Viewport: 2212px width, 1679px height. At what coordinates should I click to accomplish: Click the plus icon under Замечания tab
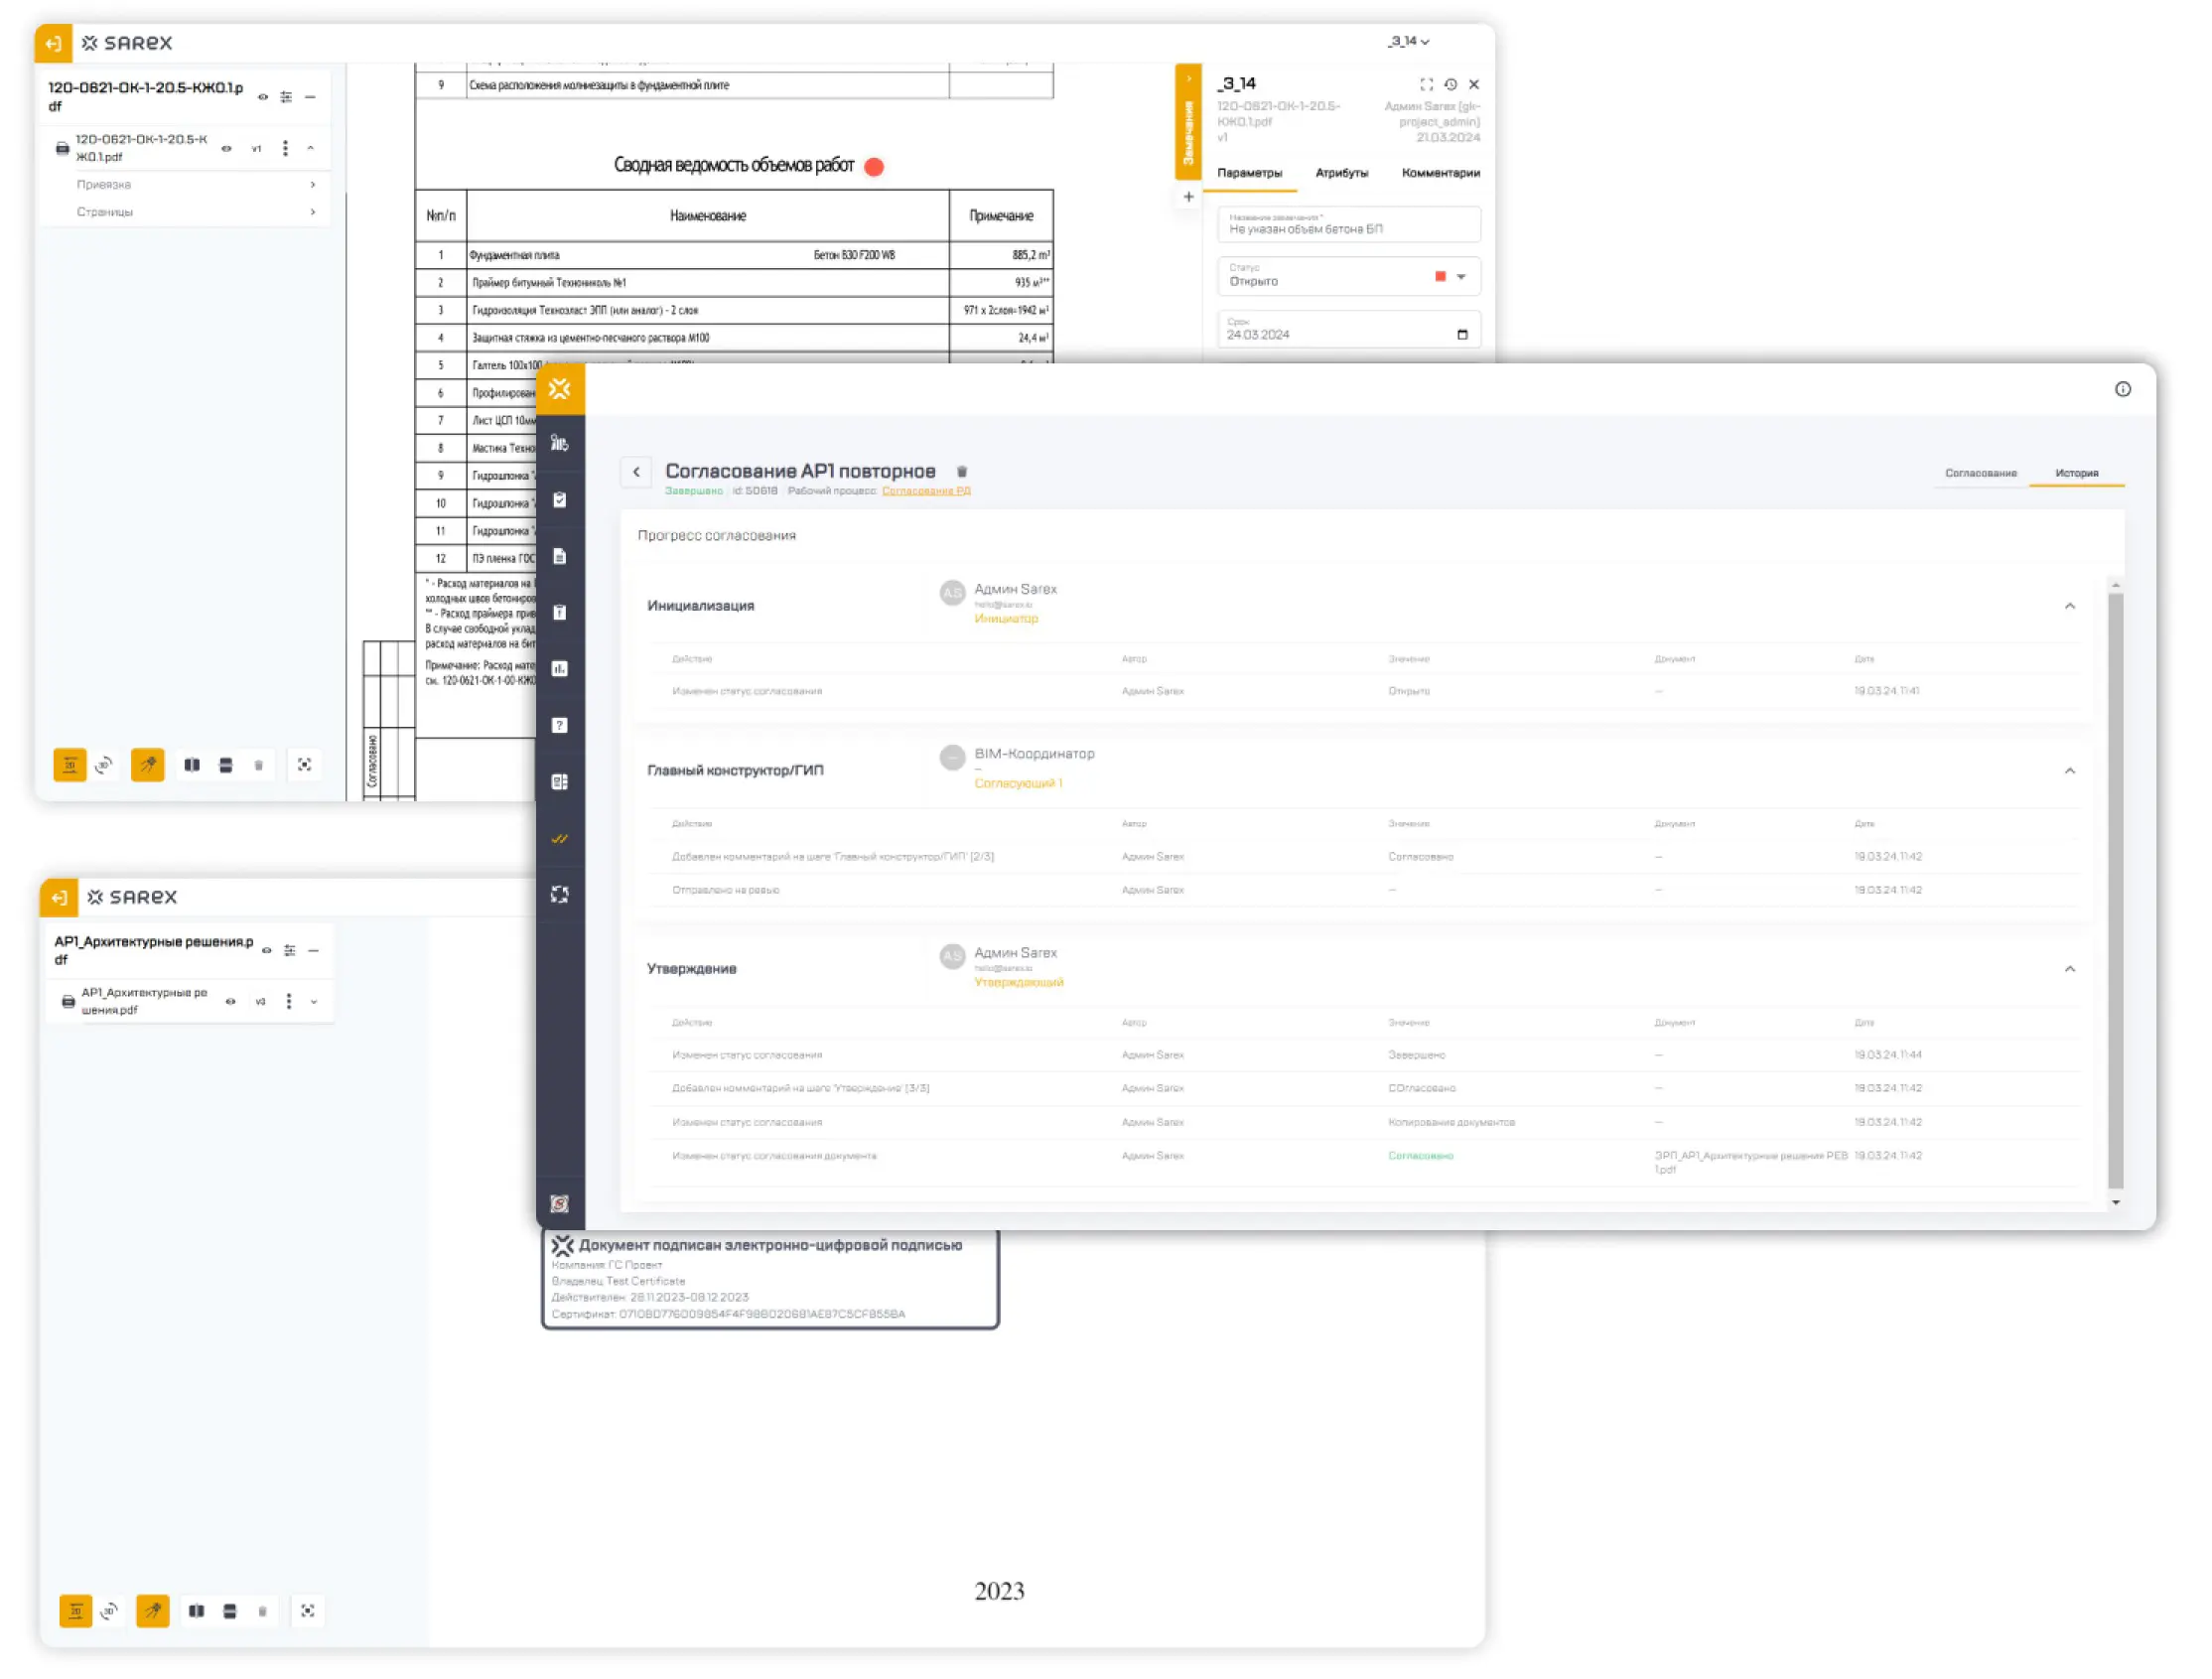click(x=1188, y=197)
